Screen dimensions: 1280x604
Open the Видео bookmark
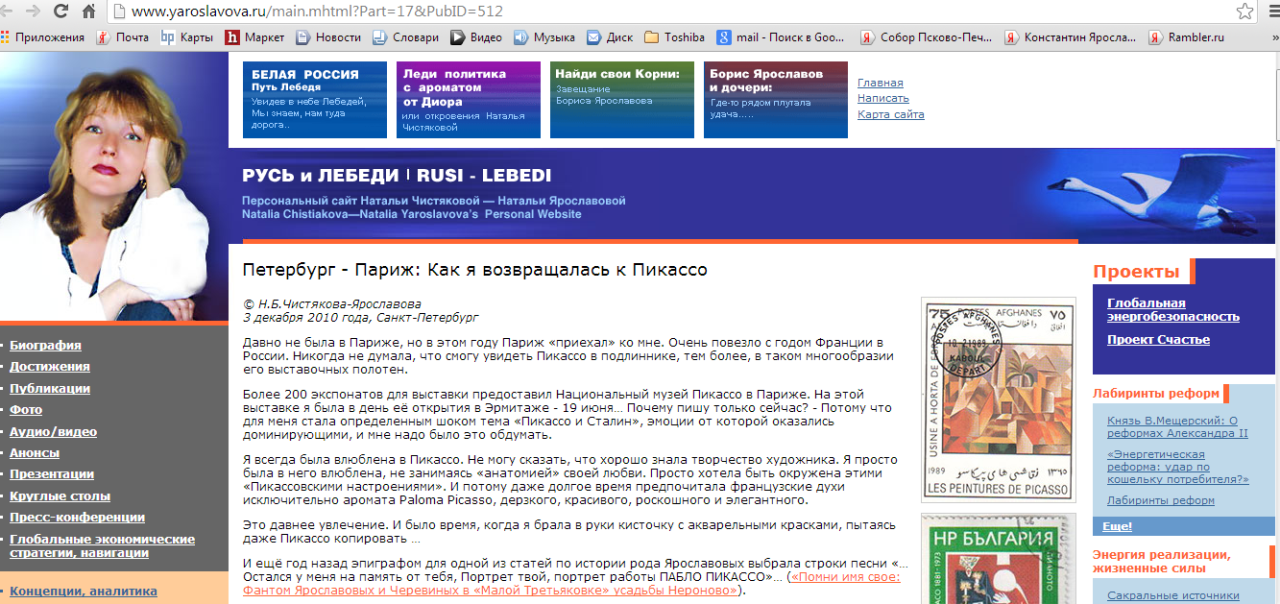476,37
